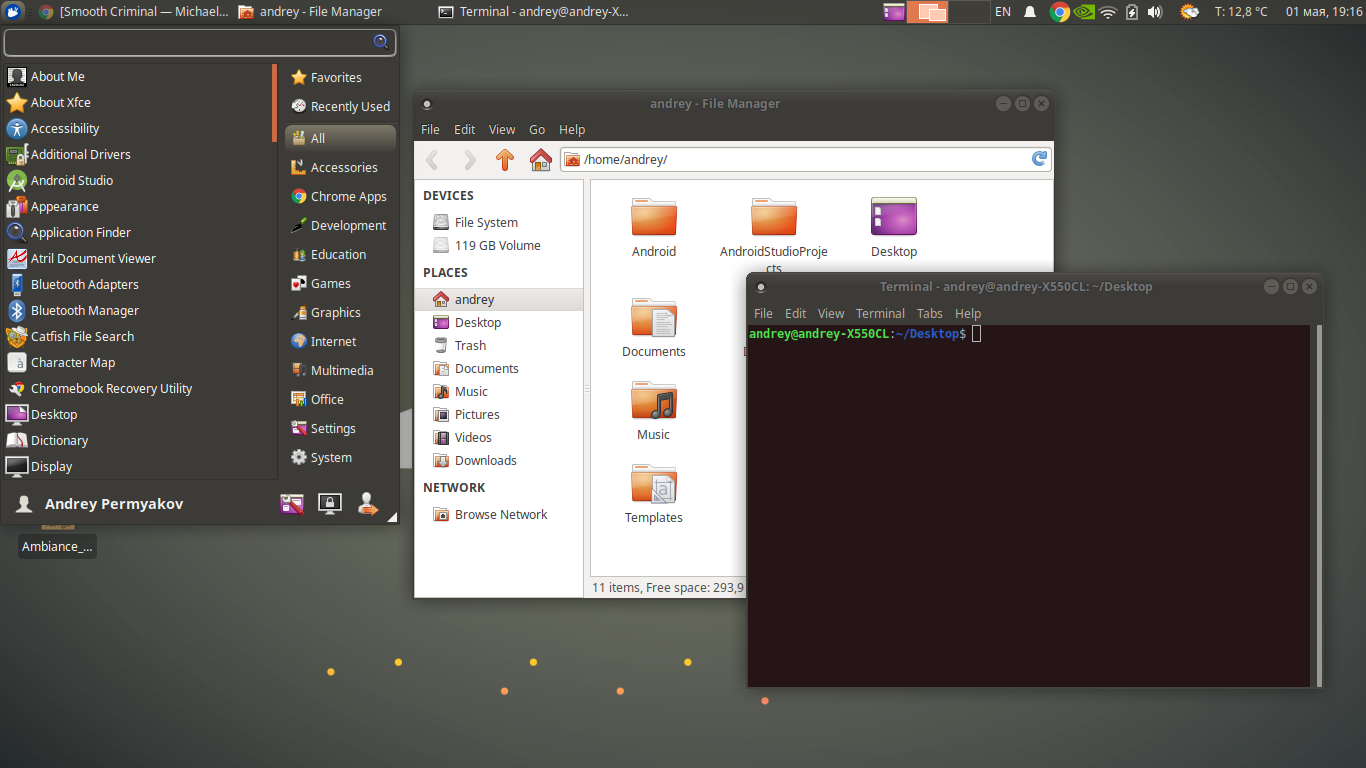Launch Google Chrome from the system tray

coord(1059,12)
